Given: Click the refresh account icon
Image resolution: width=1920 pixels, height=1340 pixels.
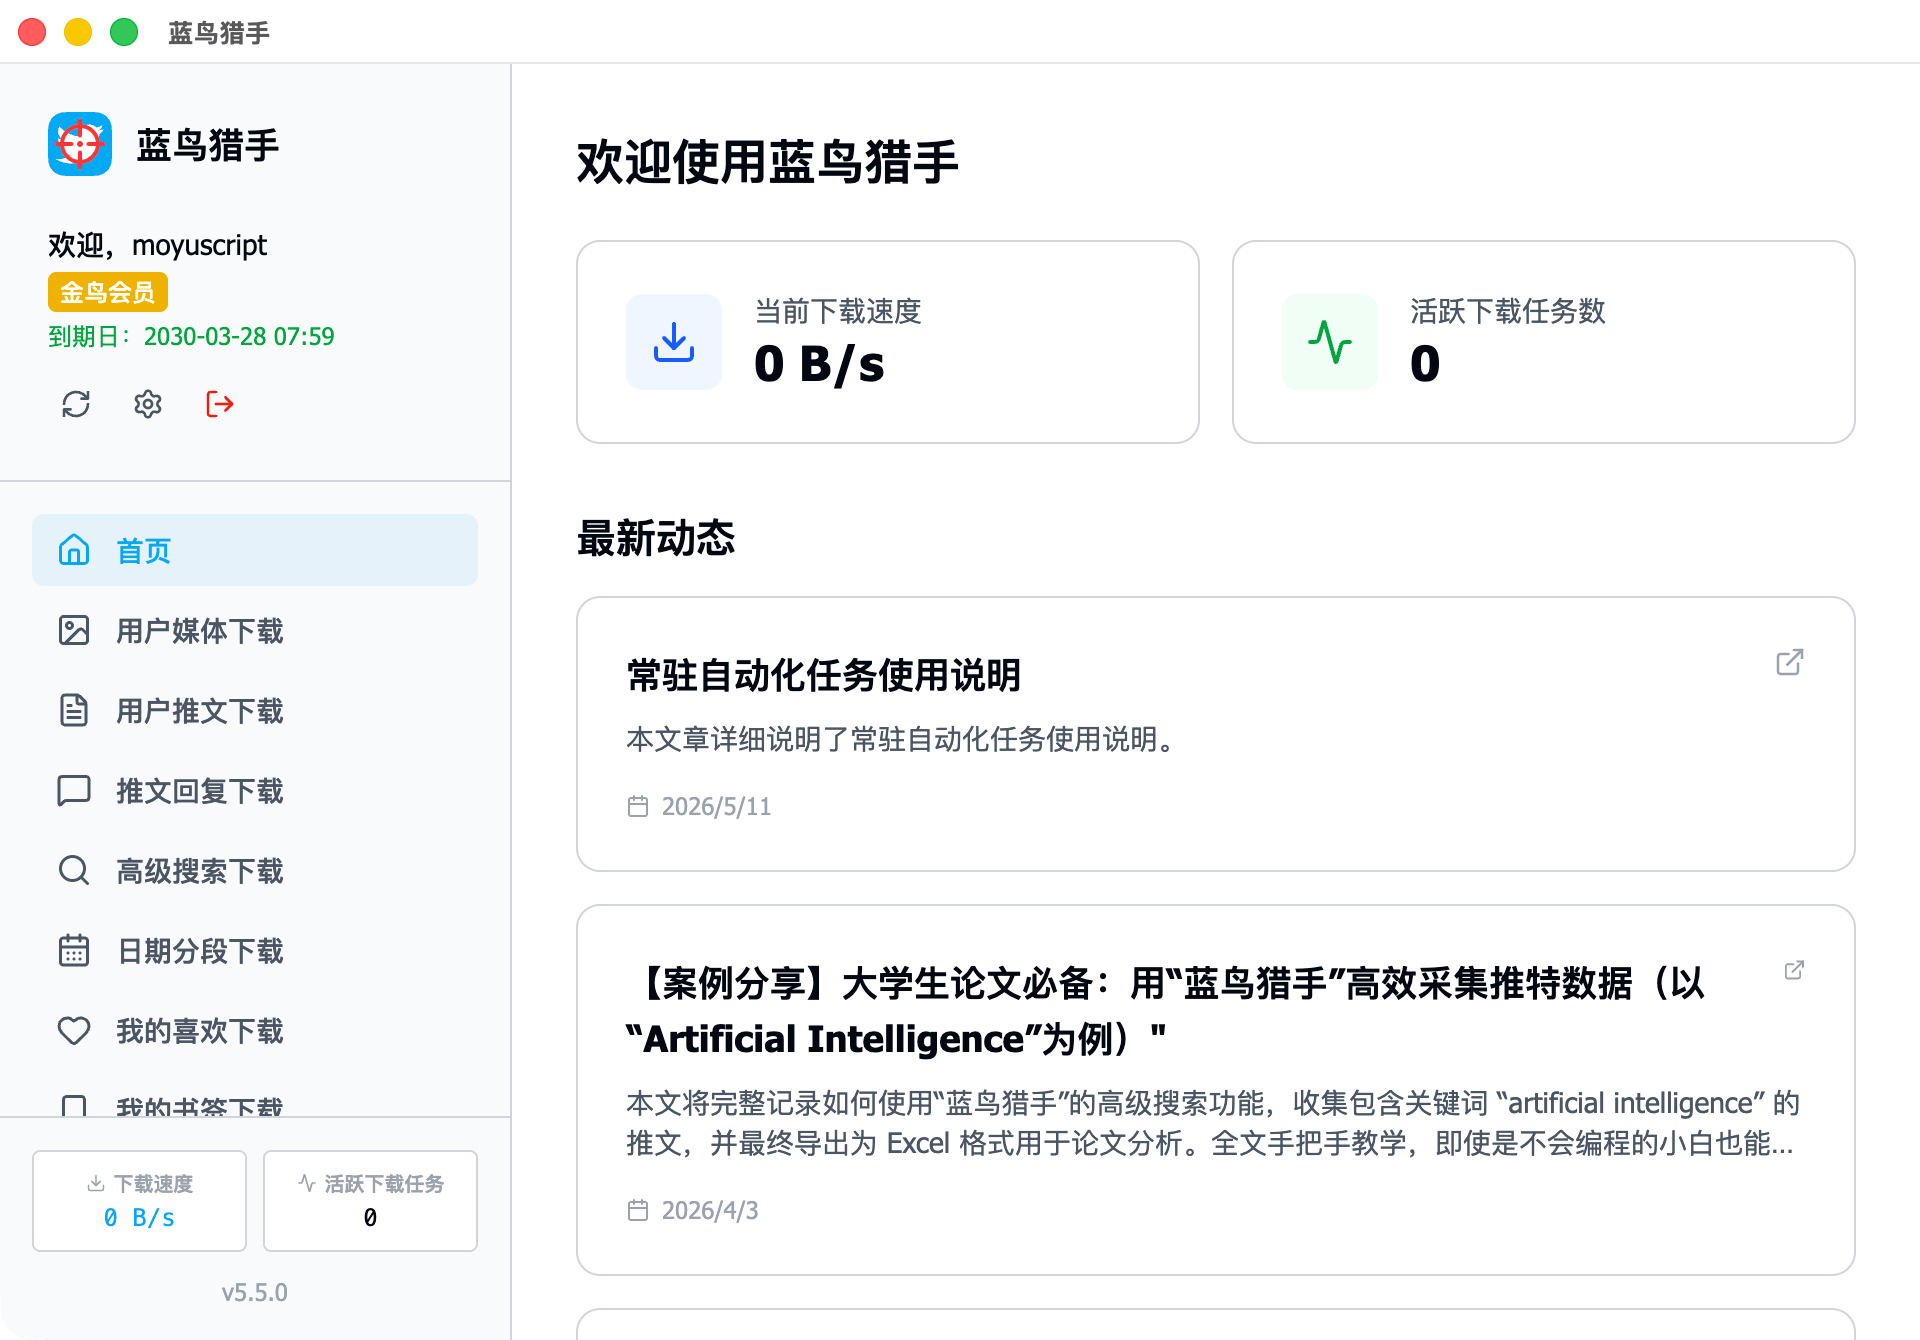Looking at the screenshot, I should coord(76,404).
